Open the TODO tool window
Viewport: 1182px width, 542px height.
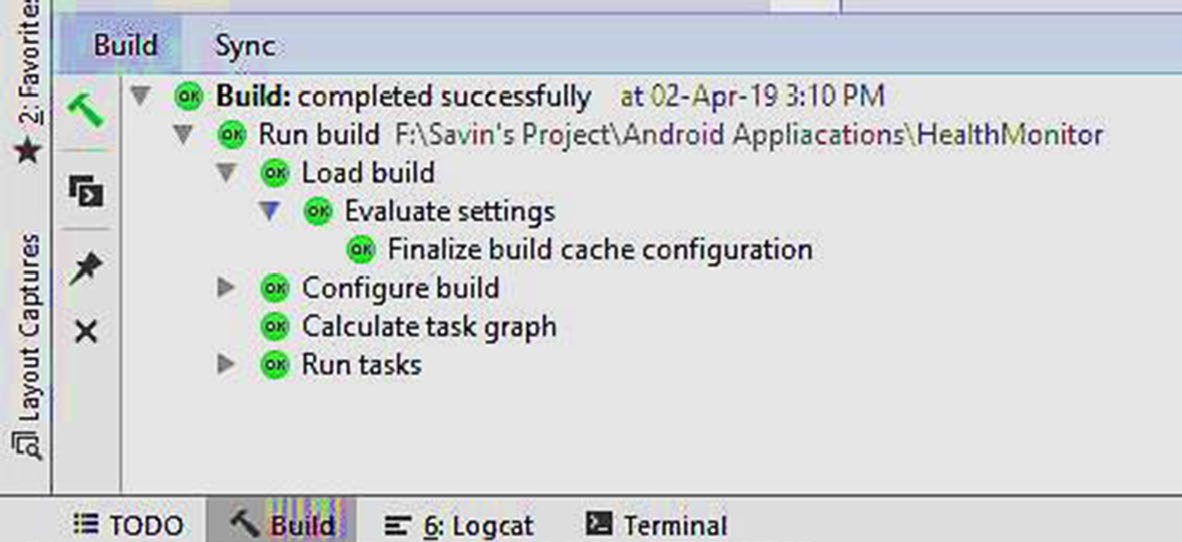[x=130, y=526]
